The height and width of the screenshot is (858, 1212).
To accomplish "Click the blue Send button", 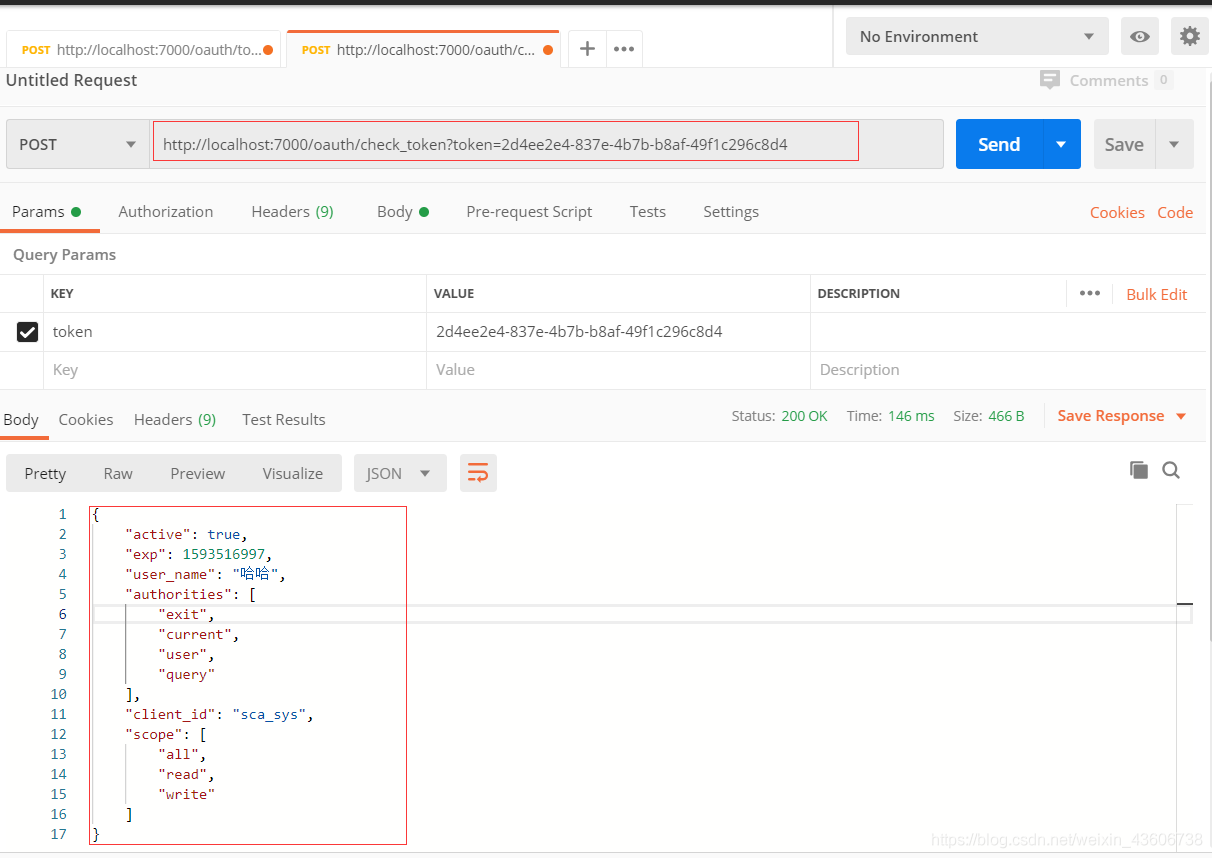I will click(x=998, y=144).
